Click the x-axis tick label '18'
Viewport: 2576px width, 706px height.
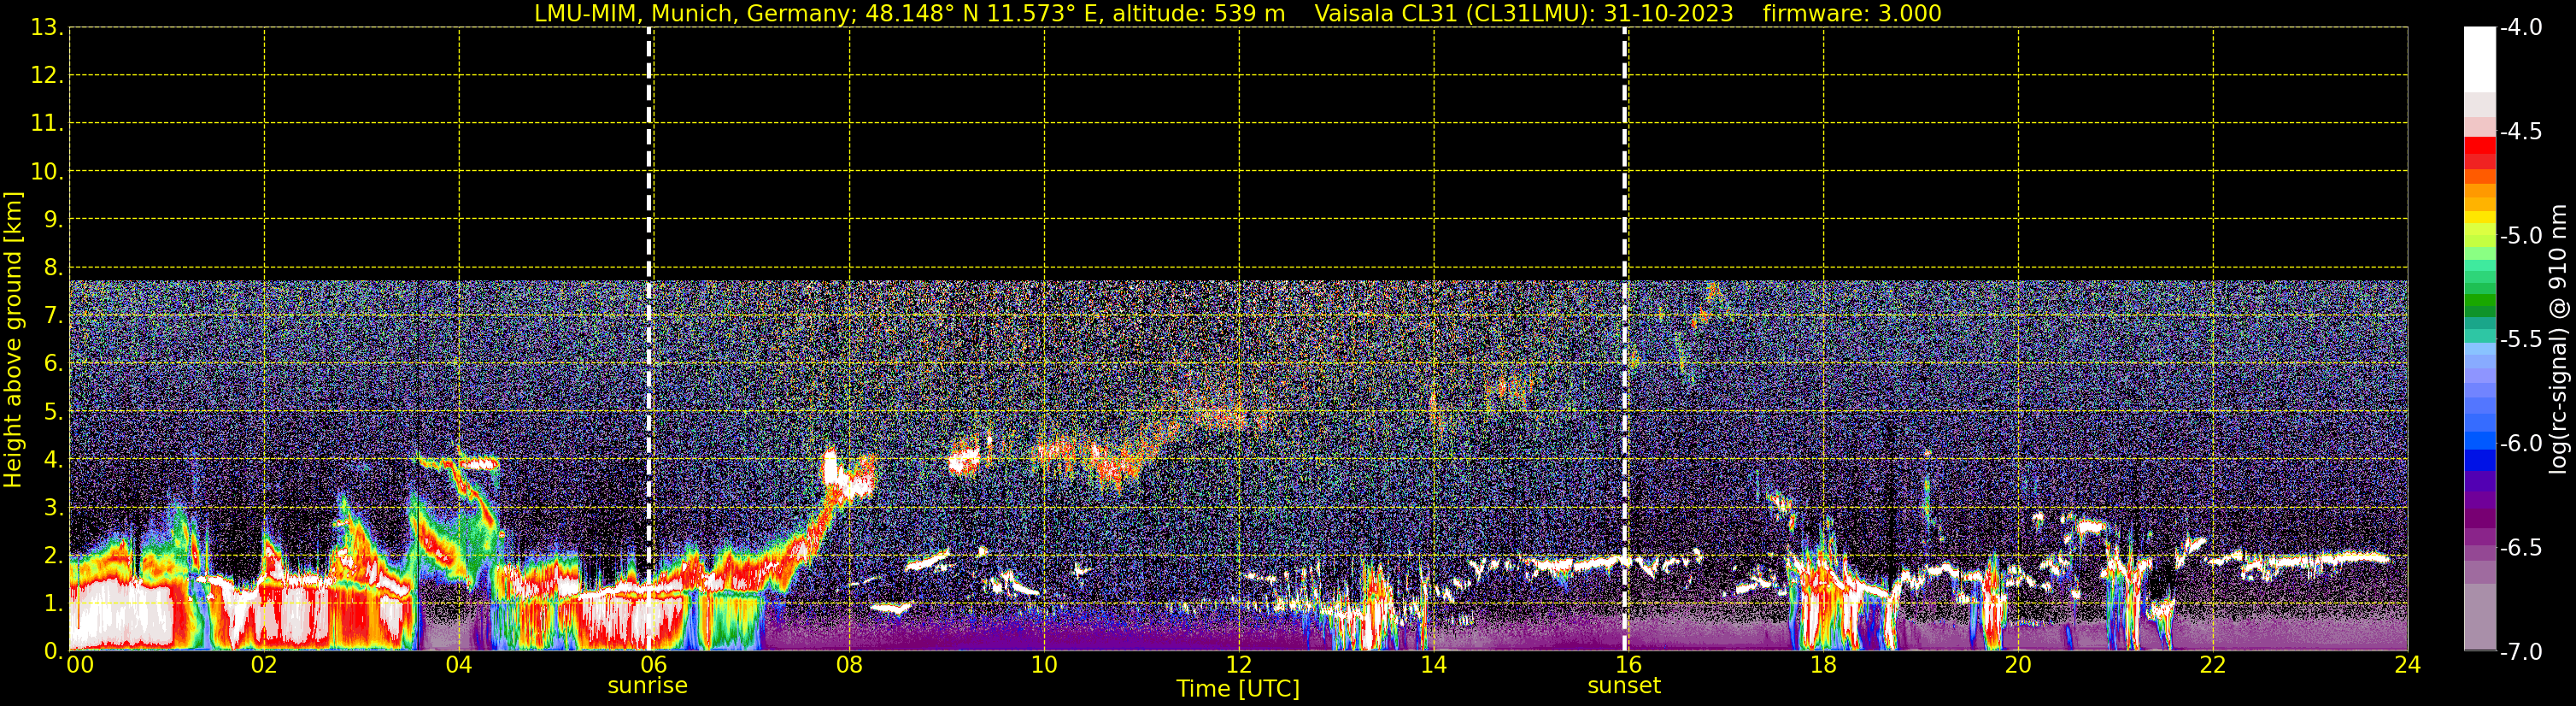click(1823, 665)
